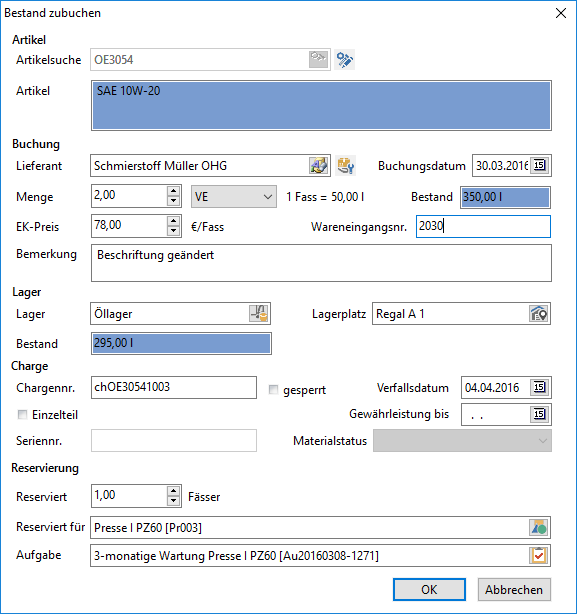Screen dimensions: 577x614
Task: Open the Lagerplatz location picker icon
Action: [539, 314]
